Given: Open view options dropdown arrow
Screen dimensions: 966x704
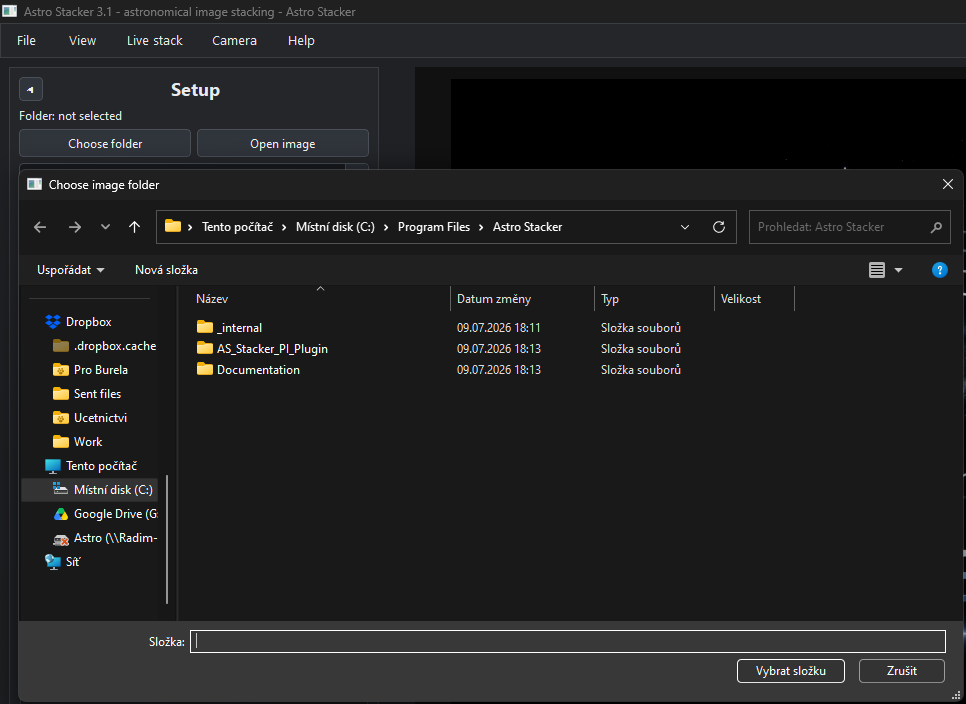Looking at the screenshot, I should (x=898, y=270).
